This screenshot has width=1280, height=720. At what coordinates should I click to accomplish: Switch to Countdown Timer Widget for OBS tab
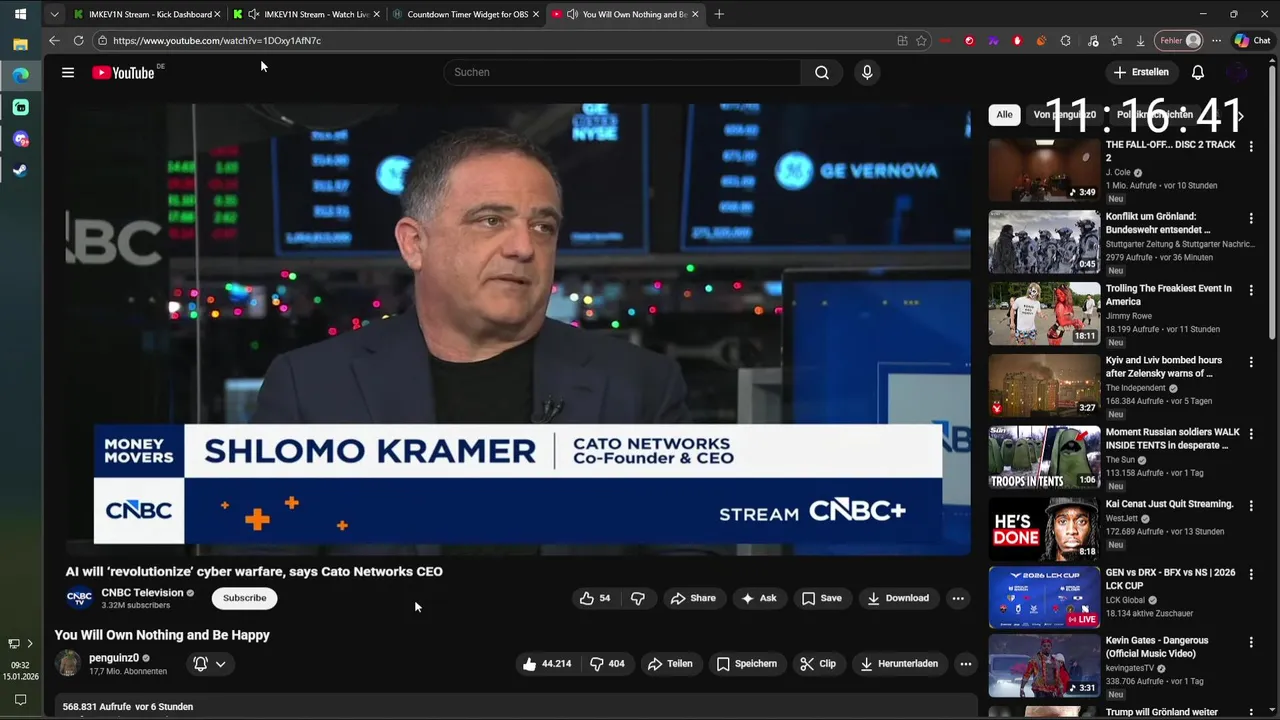click(x=465, y=14)
